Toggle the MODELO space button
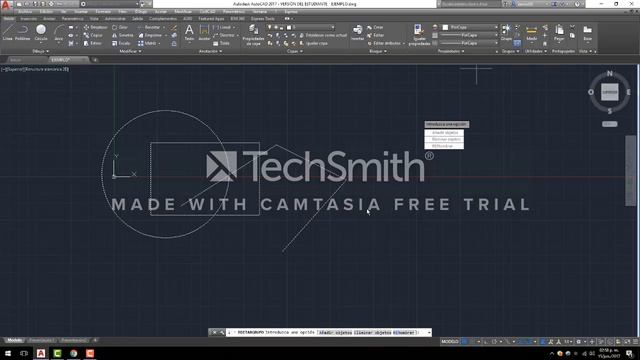The width and height of the screenshot is (640, 360). pos(450,342)
